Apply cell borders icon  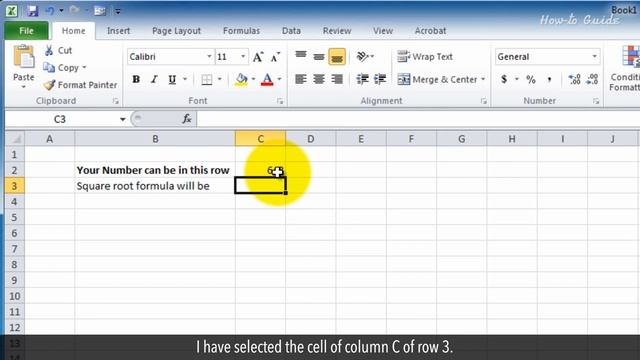point(207,79)
